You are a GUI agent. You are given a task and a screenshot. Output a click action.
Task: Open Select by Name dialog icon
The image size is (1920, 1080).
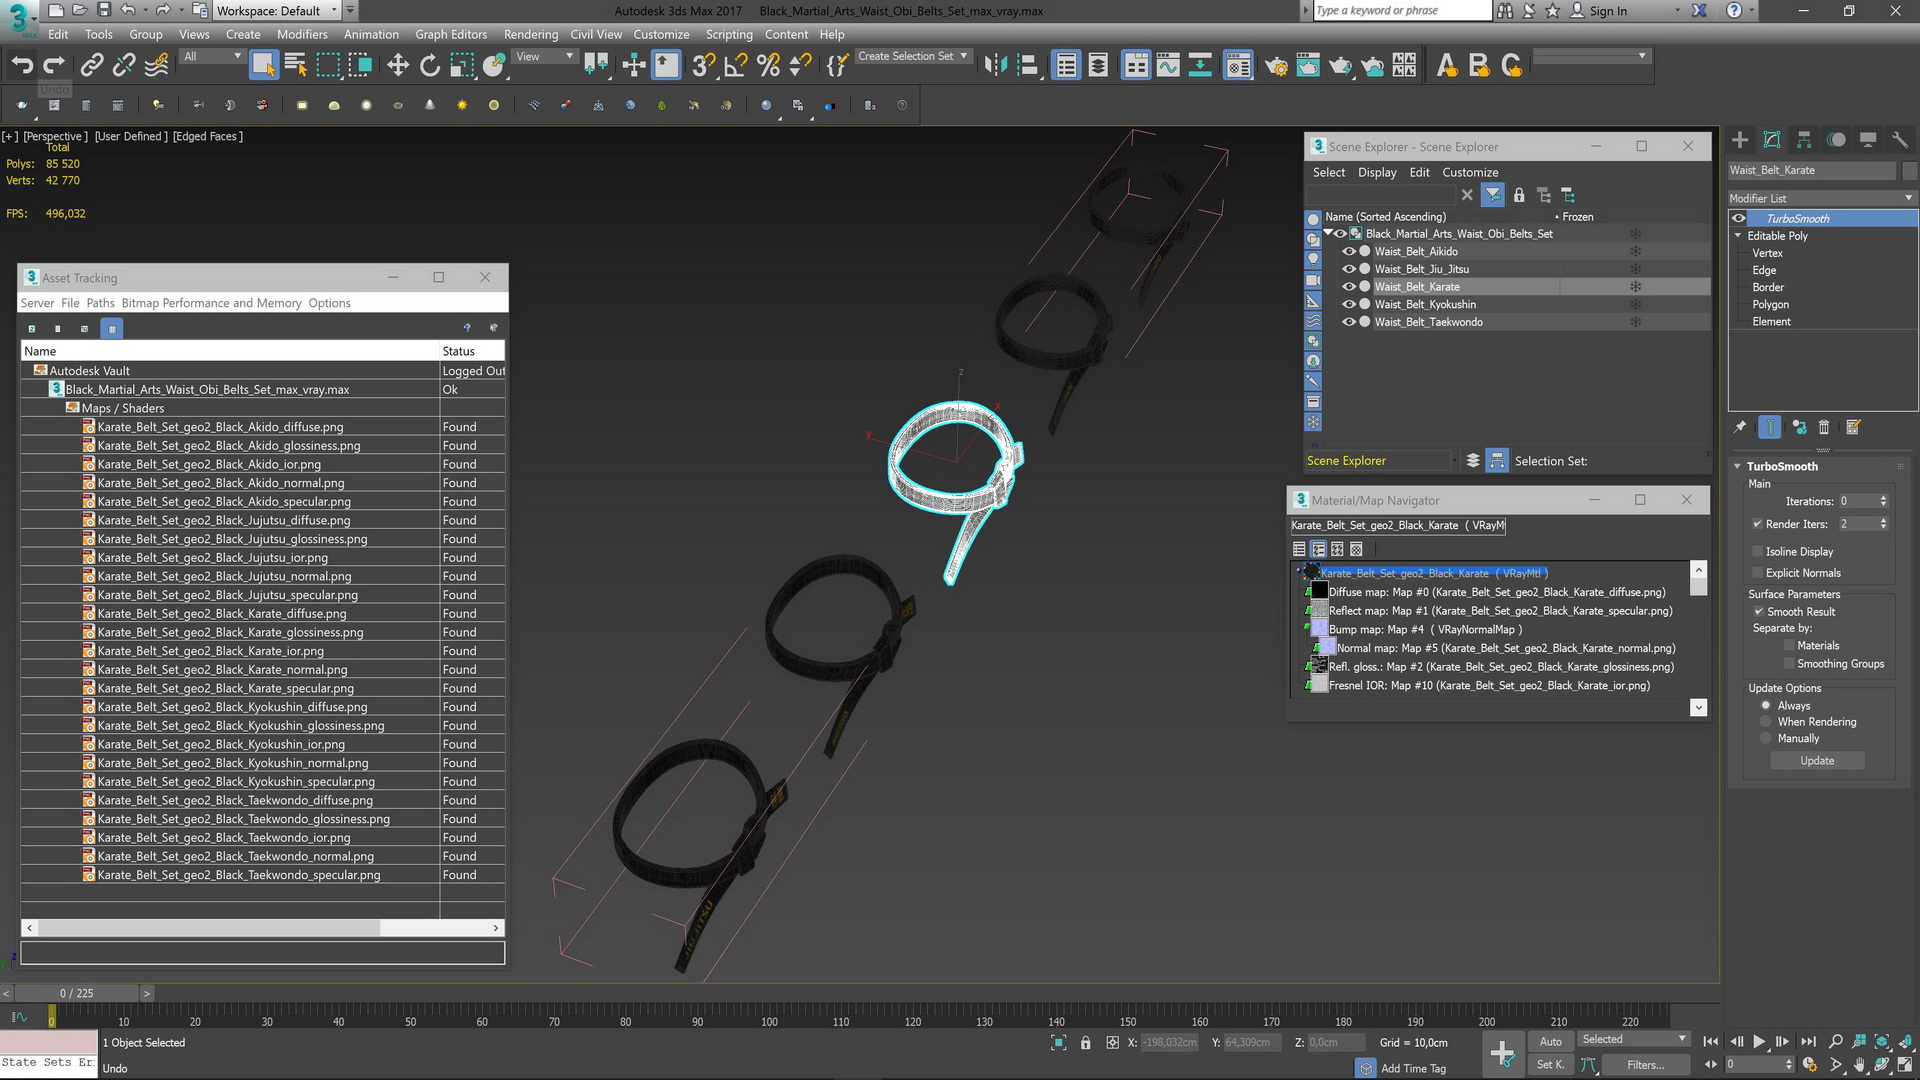(295, 66)
